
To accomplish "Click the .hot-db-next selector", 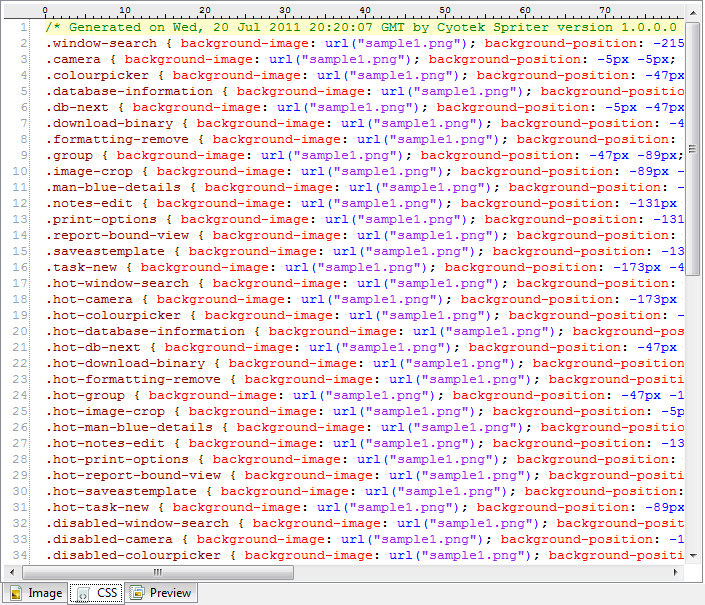I will [x=93, y=347].
